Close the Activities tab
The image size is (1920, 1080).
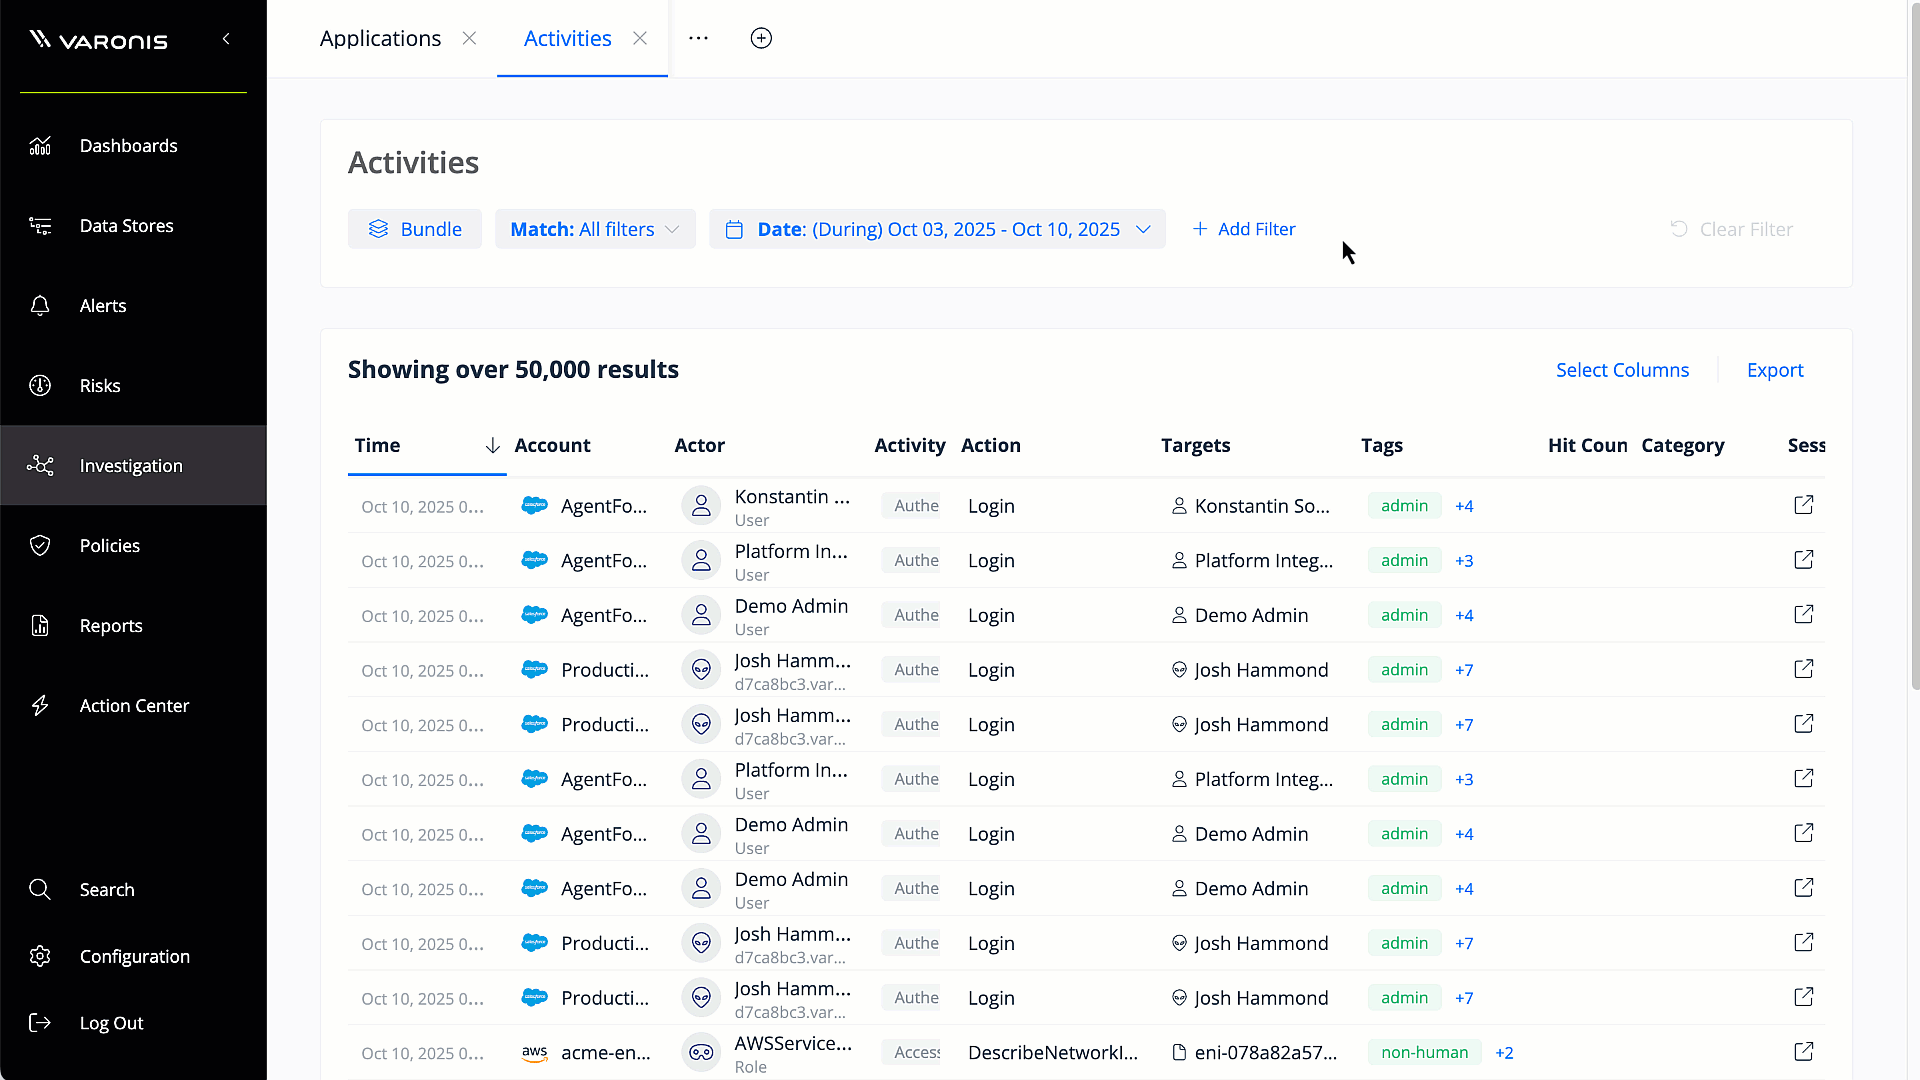[640, 38]
